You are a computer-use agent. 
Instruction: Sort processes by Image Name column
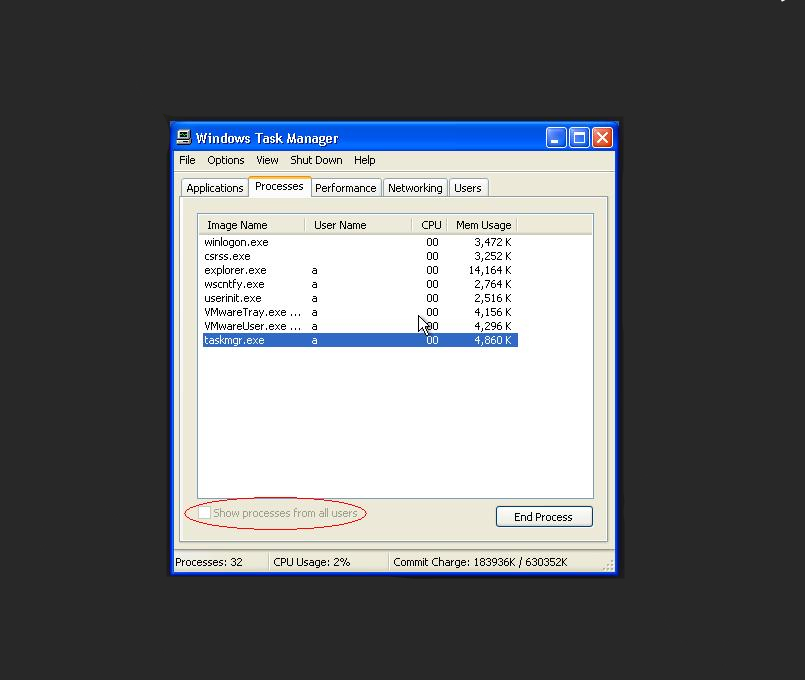click(252, 225)
